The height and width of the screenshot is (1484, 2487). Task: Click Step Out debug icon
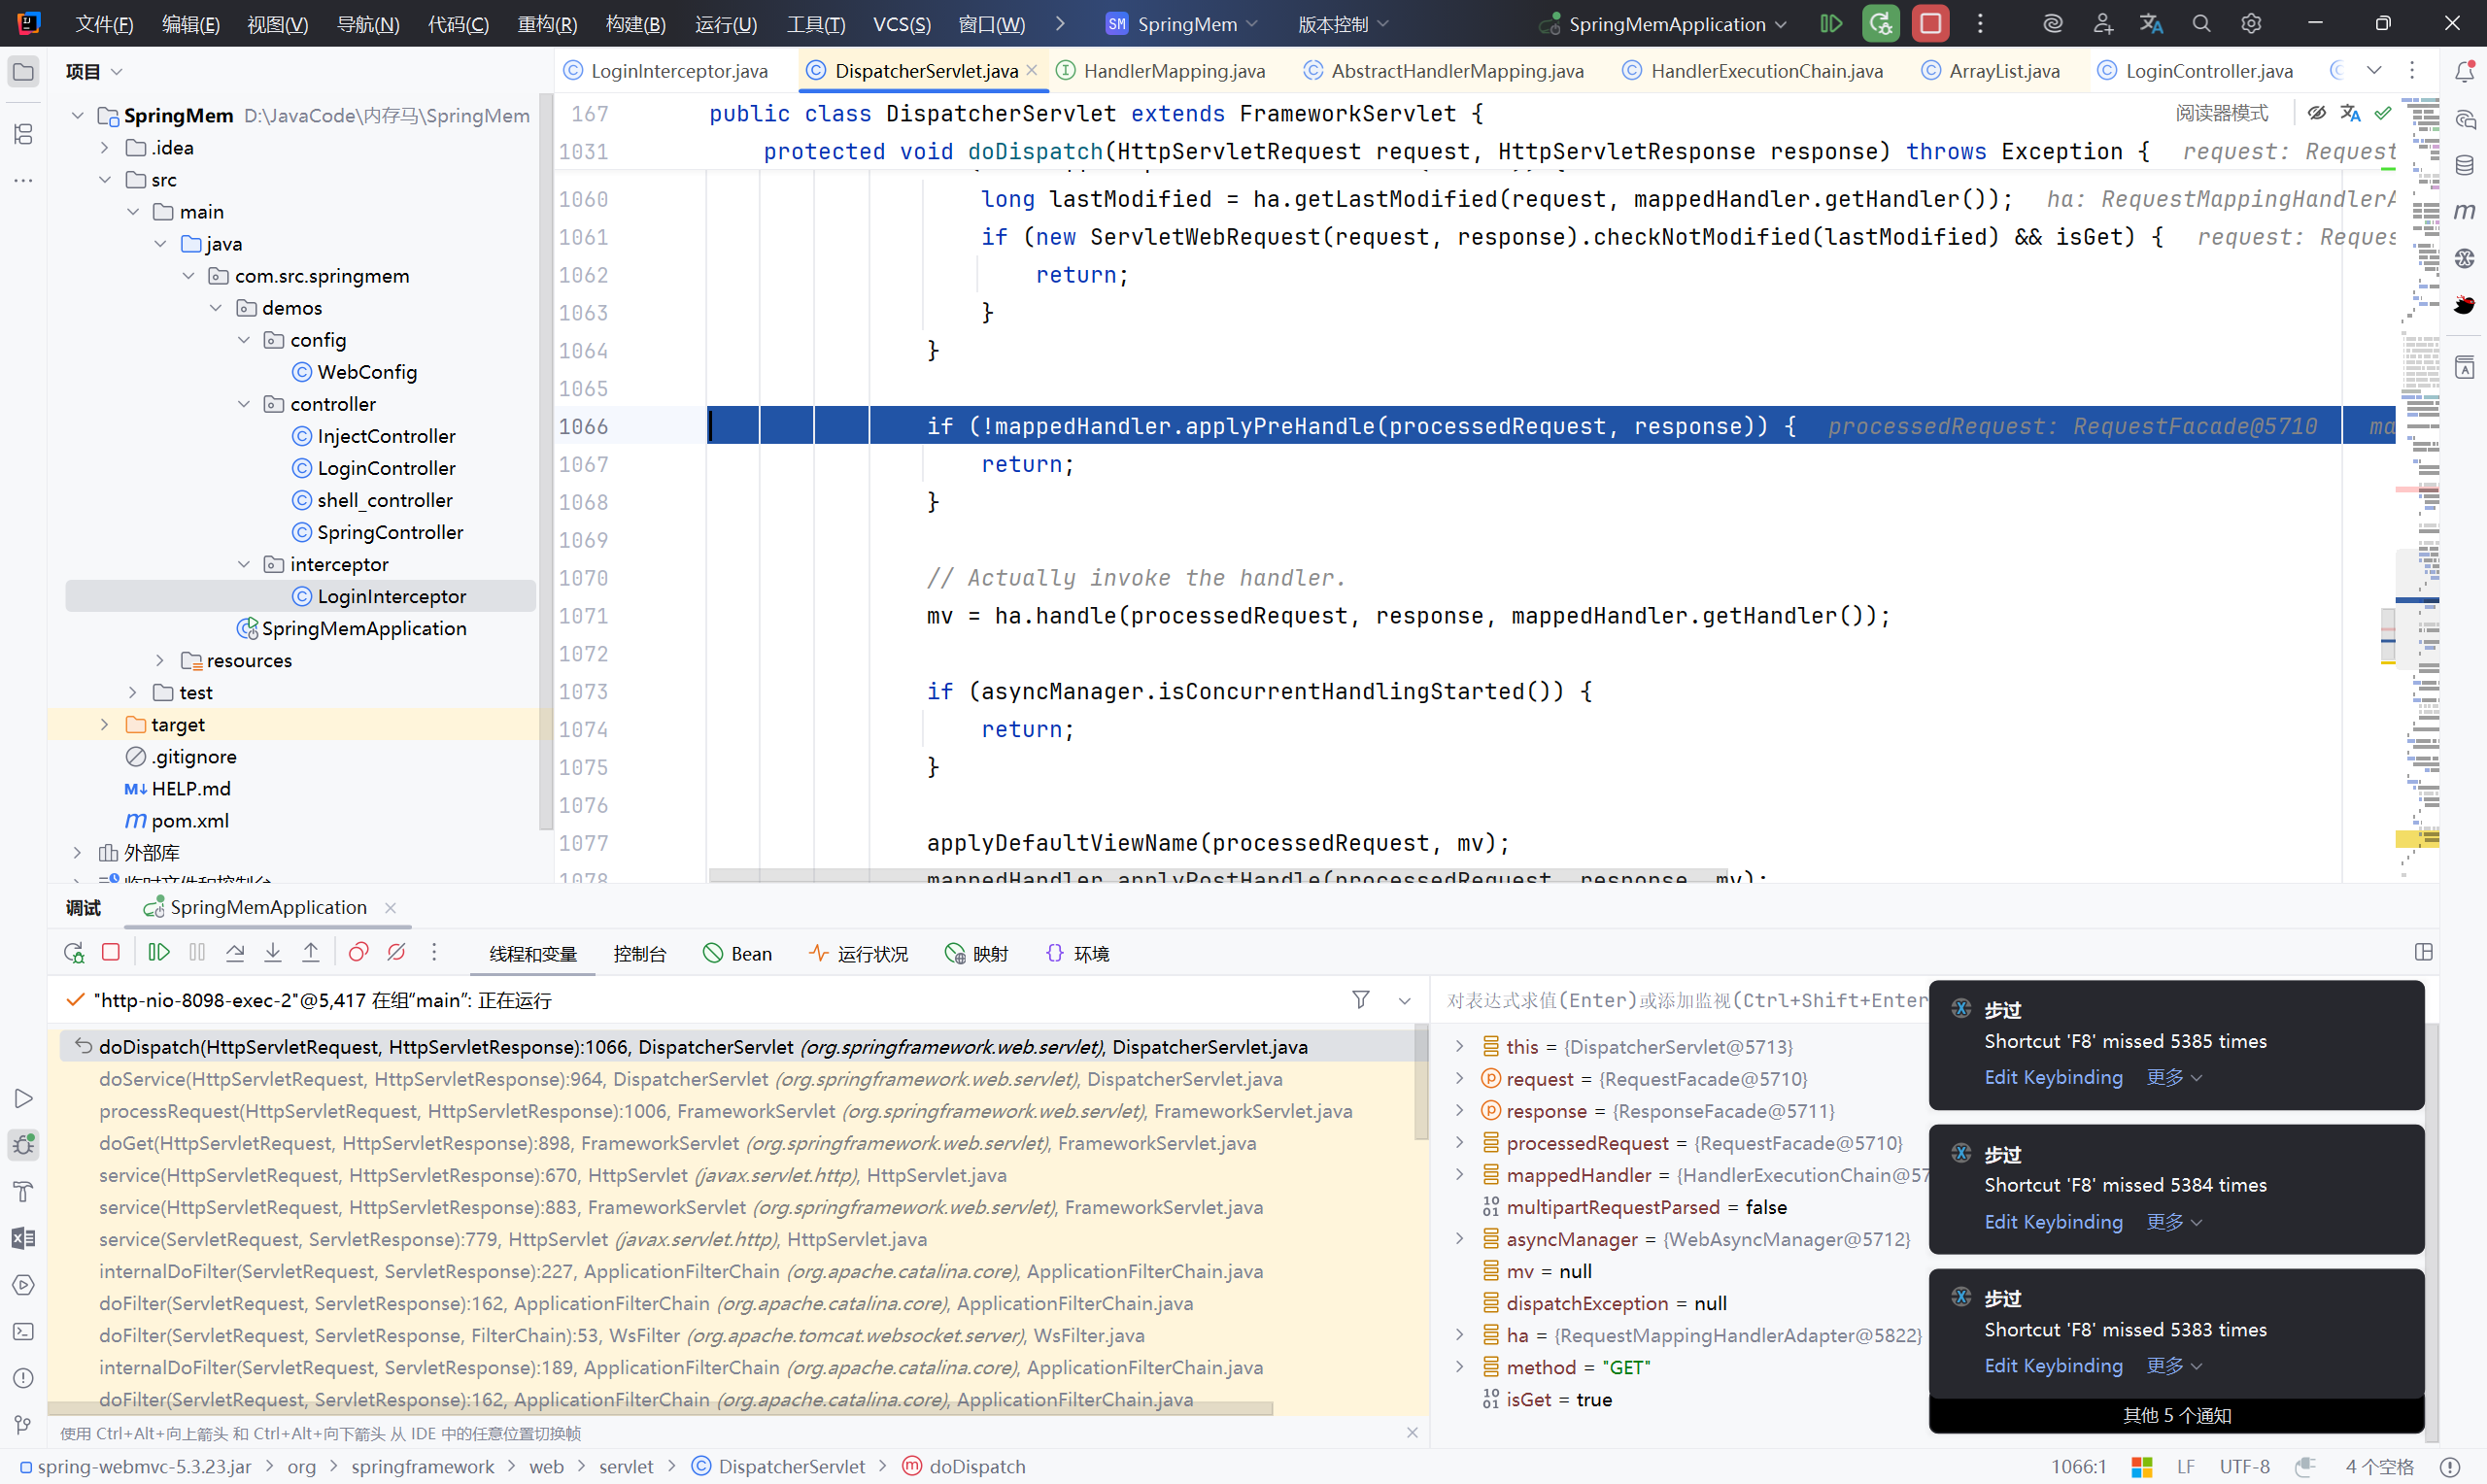pyautogui.click(x=311, y=953)
